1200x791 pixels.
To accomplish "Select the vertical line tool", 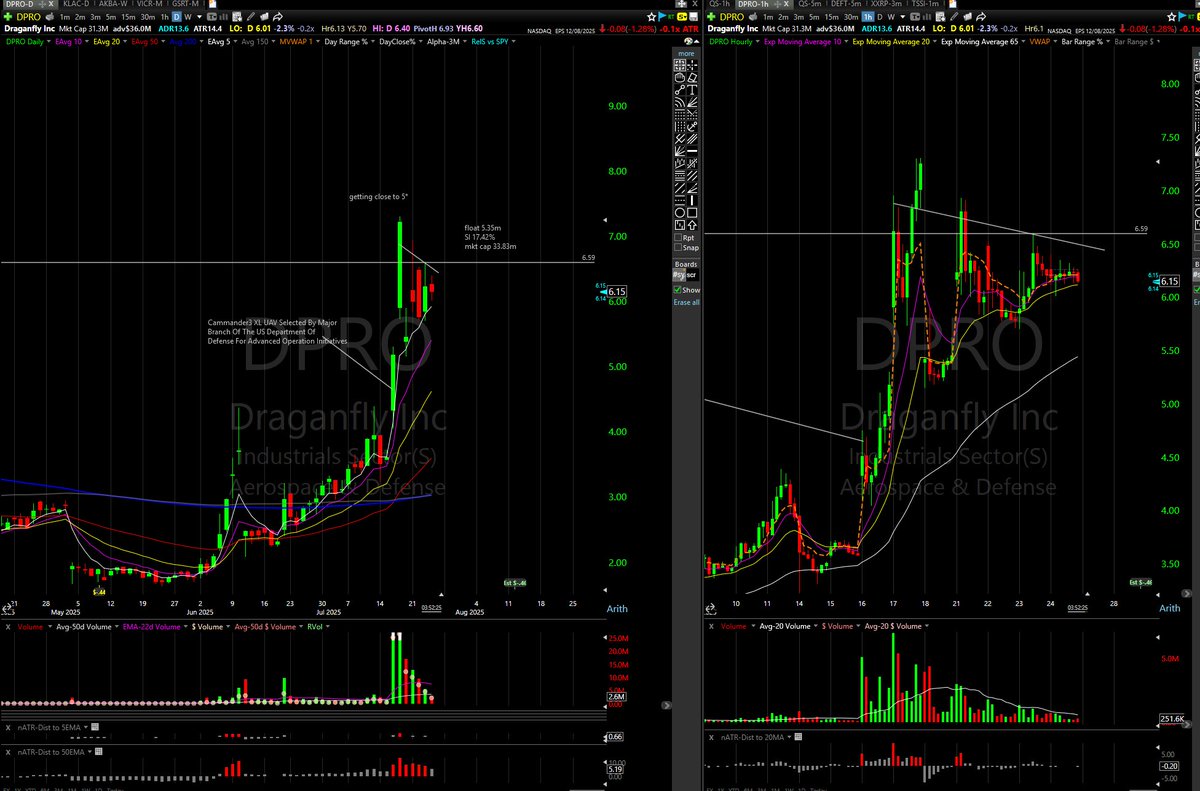I will (x=692, y=200).
